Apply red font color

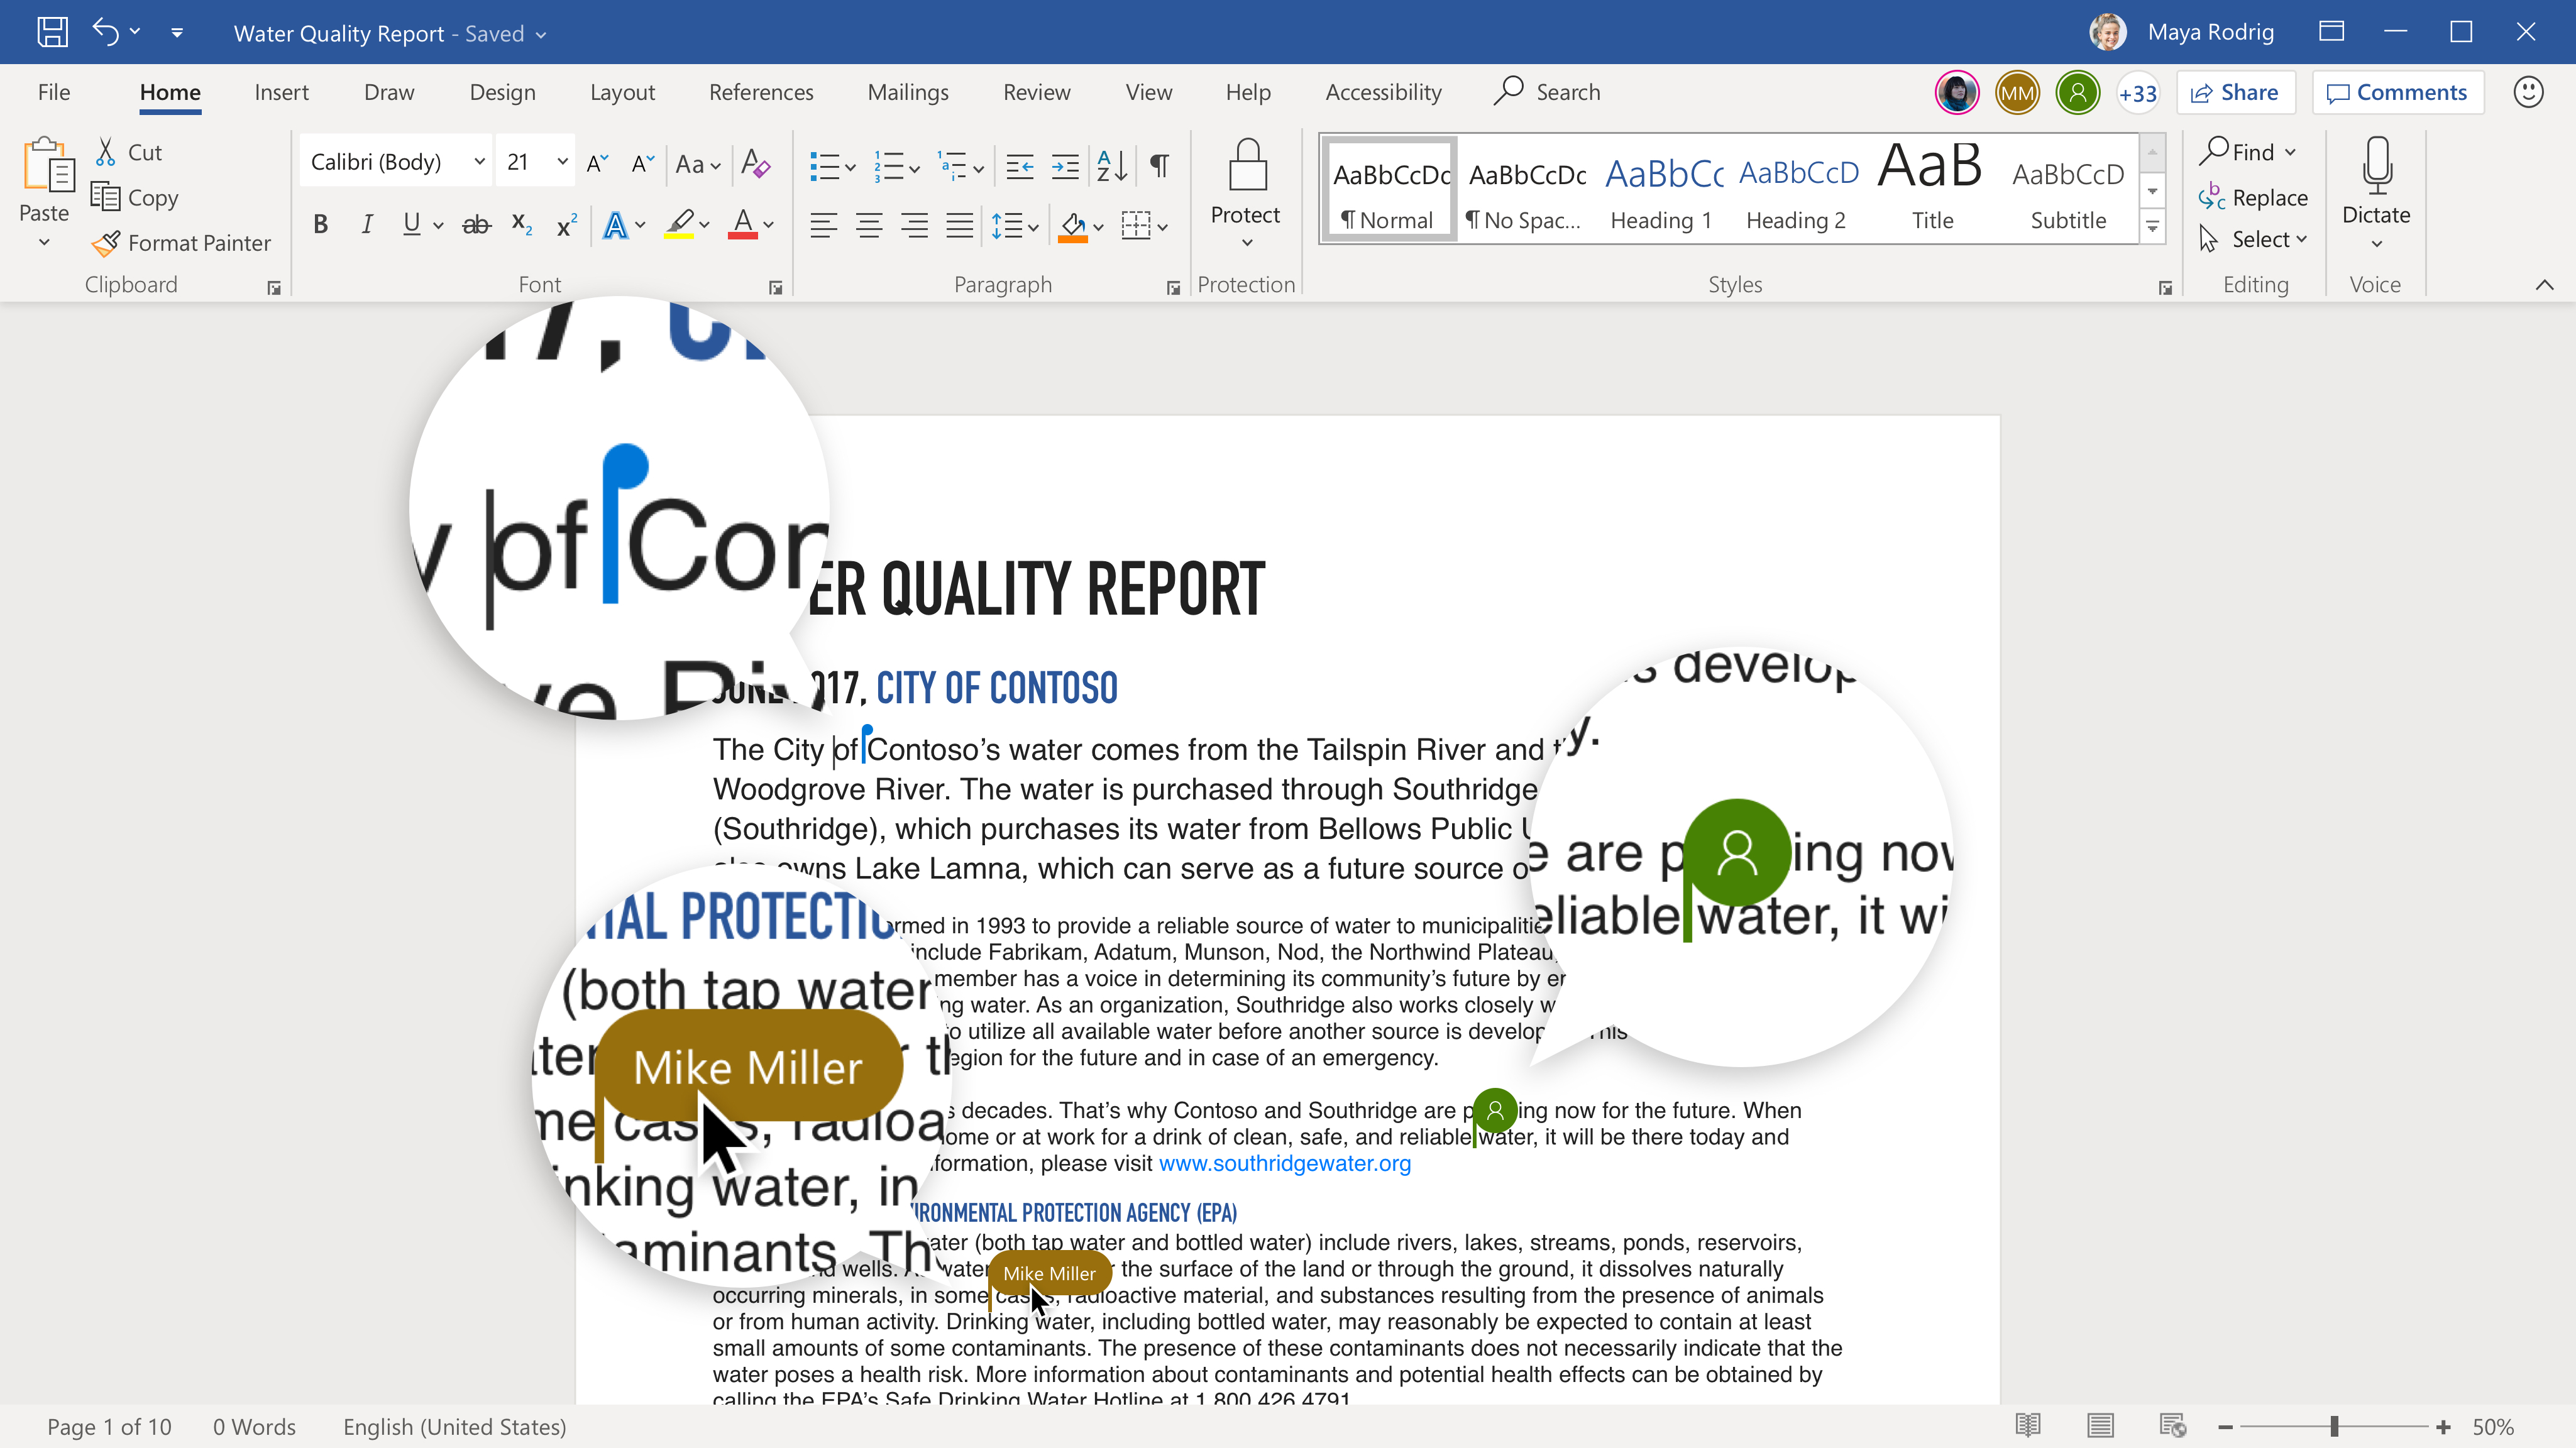(742, 224)
